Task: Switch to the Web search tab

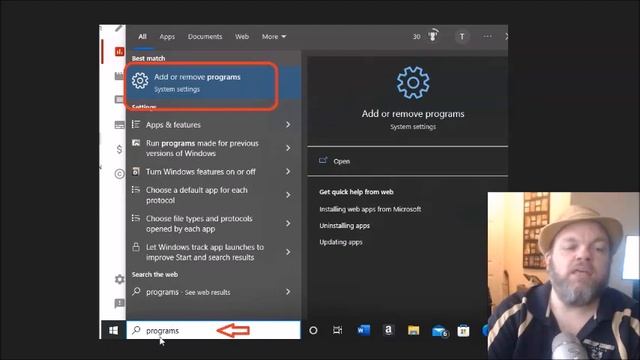Action: (x=242, y=37)
